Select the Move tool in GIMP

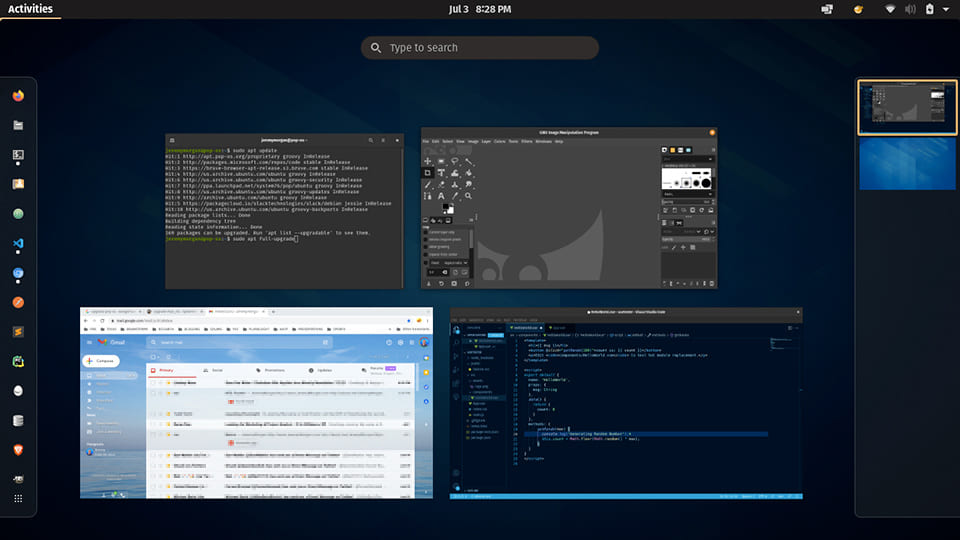point(427,161)
